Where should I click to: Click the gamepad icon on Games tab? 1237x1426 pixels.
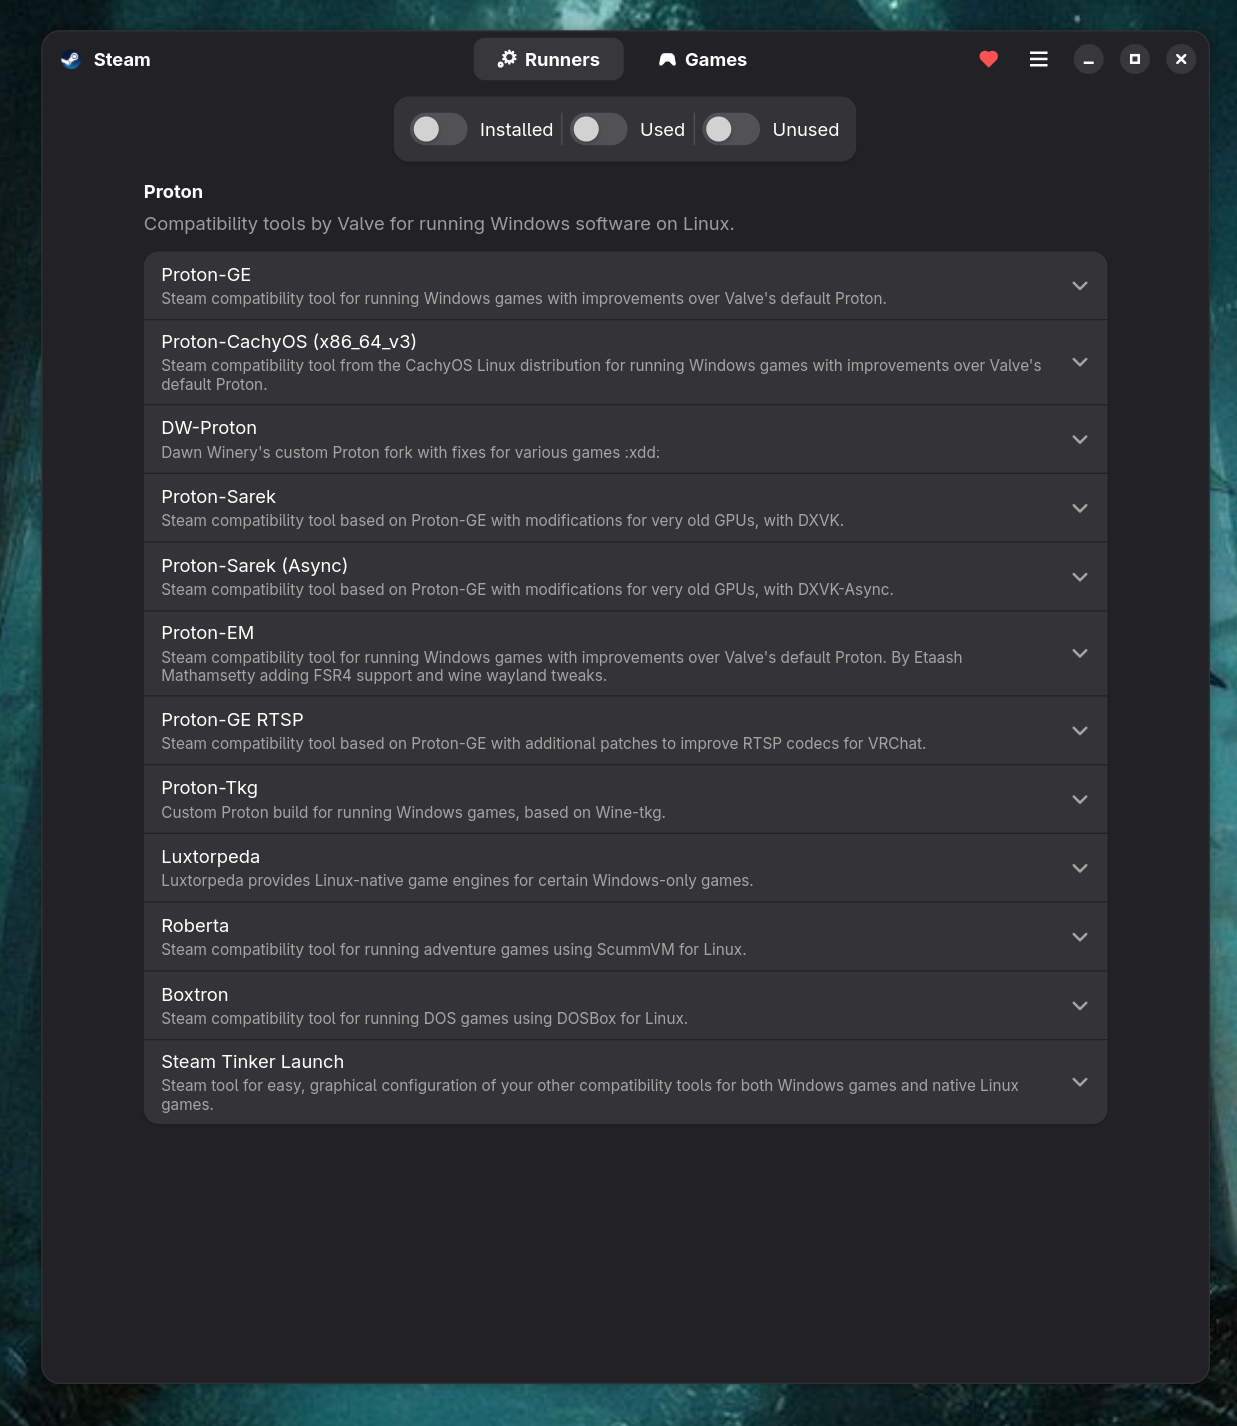point(667,60)
